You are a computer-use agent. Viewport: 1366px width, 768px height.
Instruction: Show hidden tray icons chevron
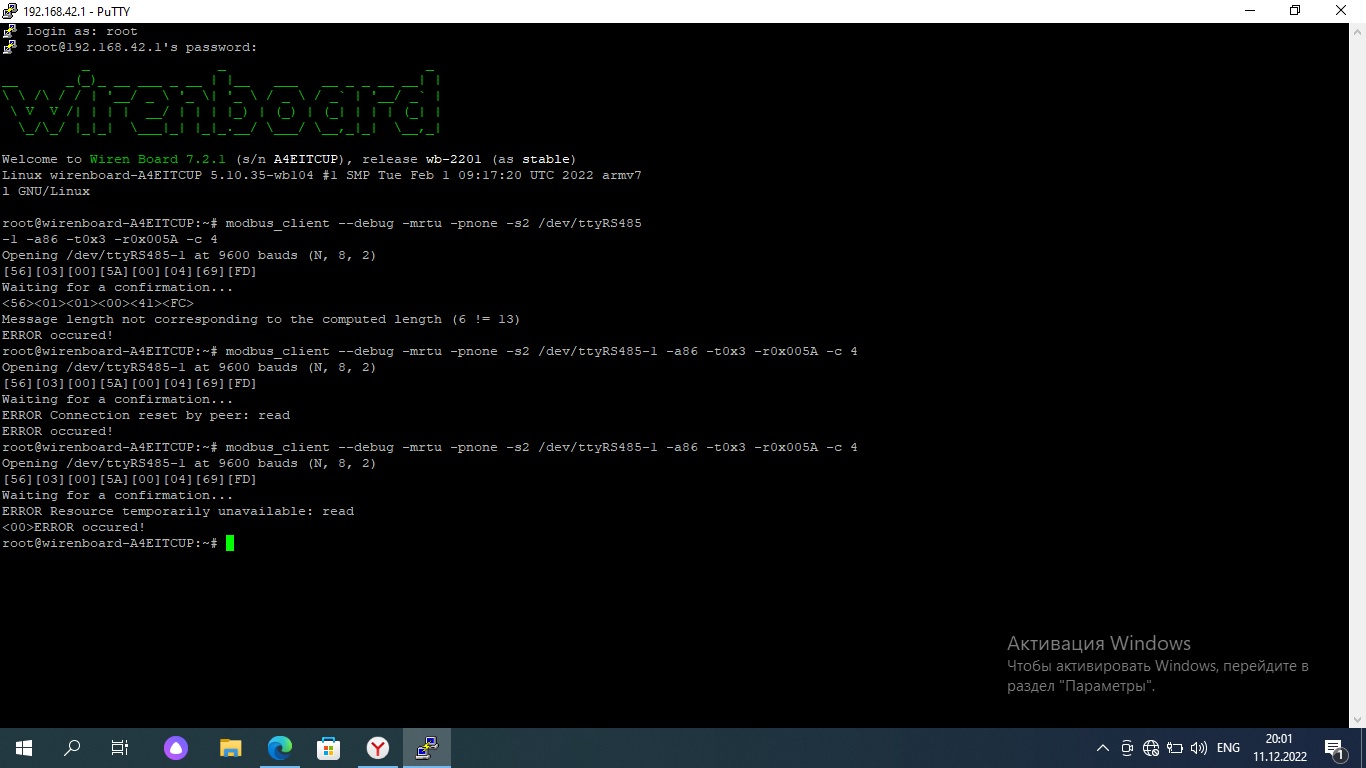[x=1103, y=748]
